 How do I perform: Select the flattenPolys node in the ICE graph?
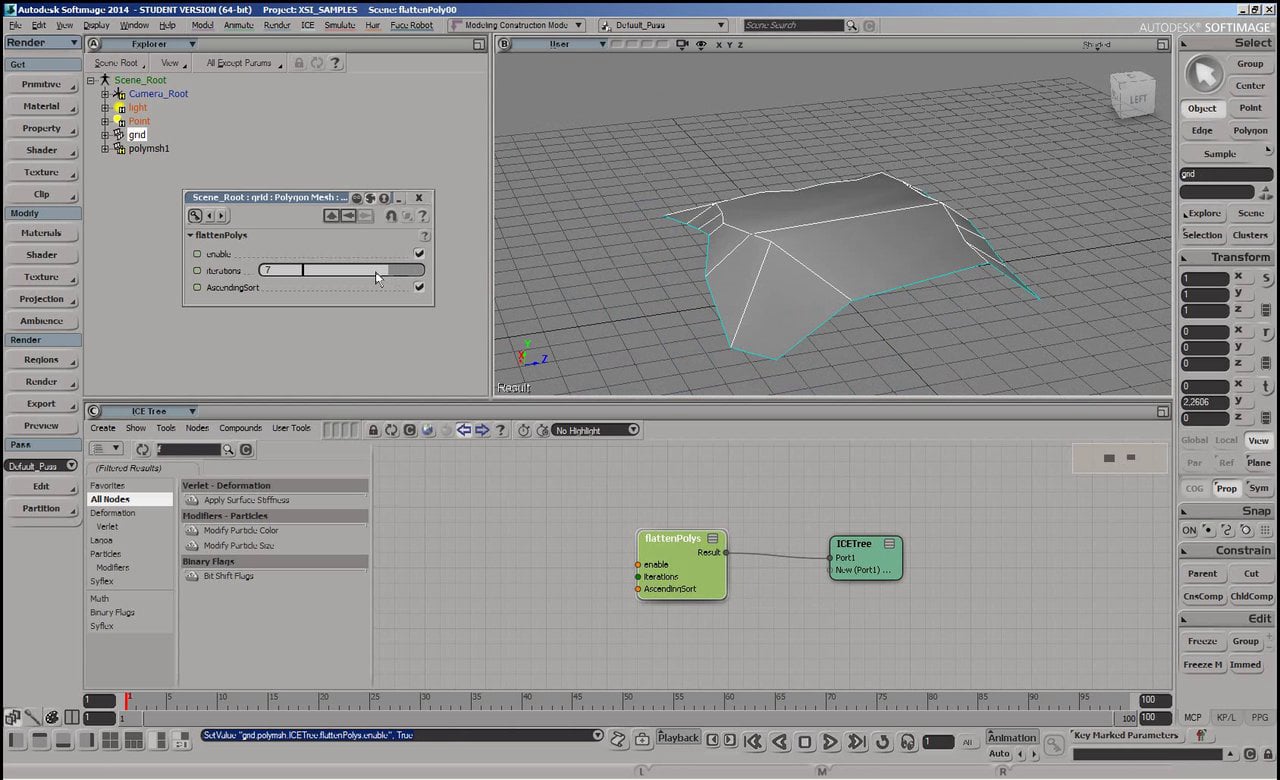(681, 565)
